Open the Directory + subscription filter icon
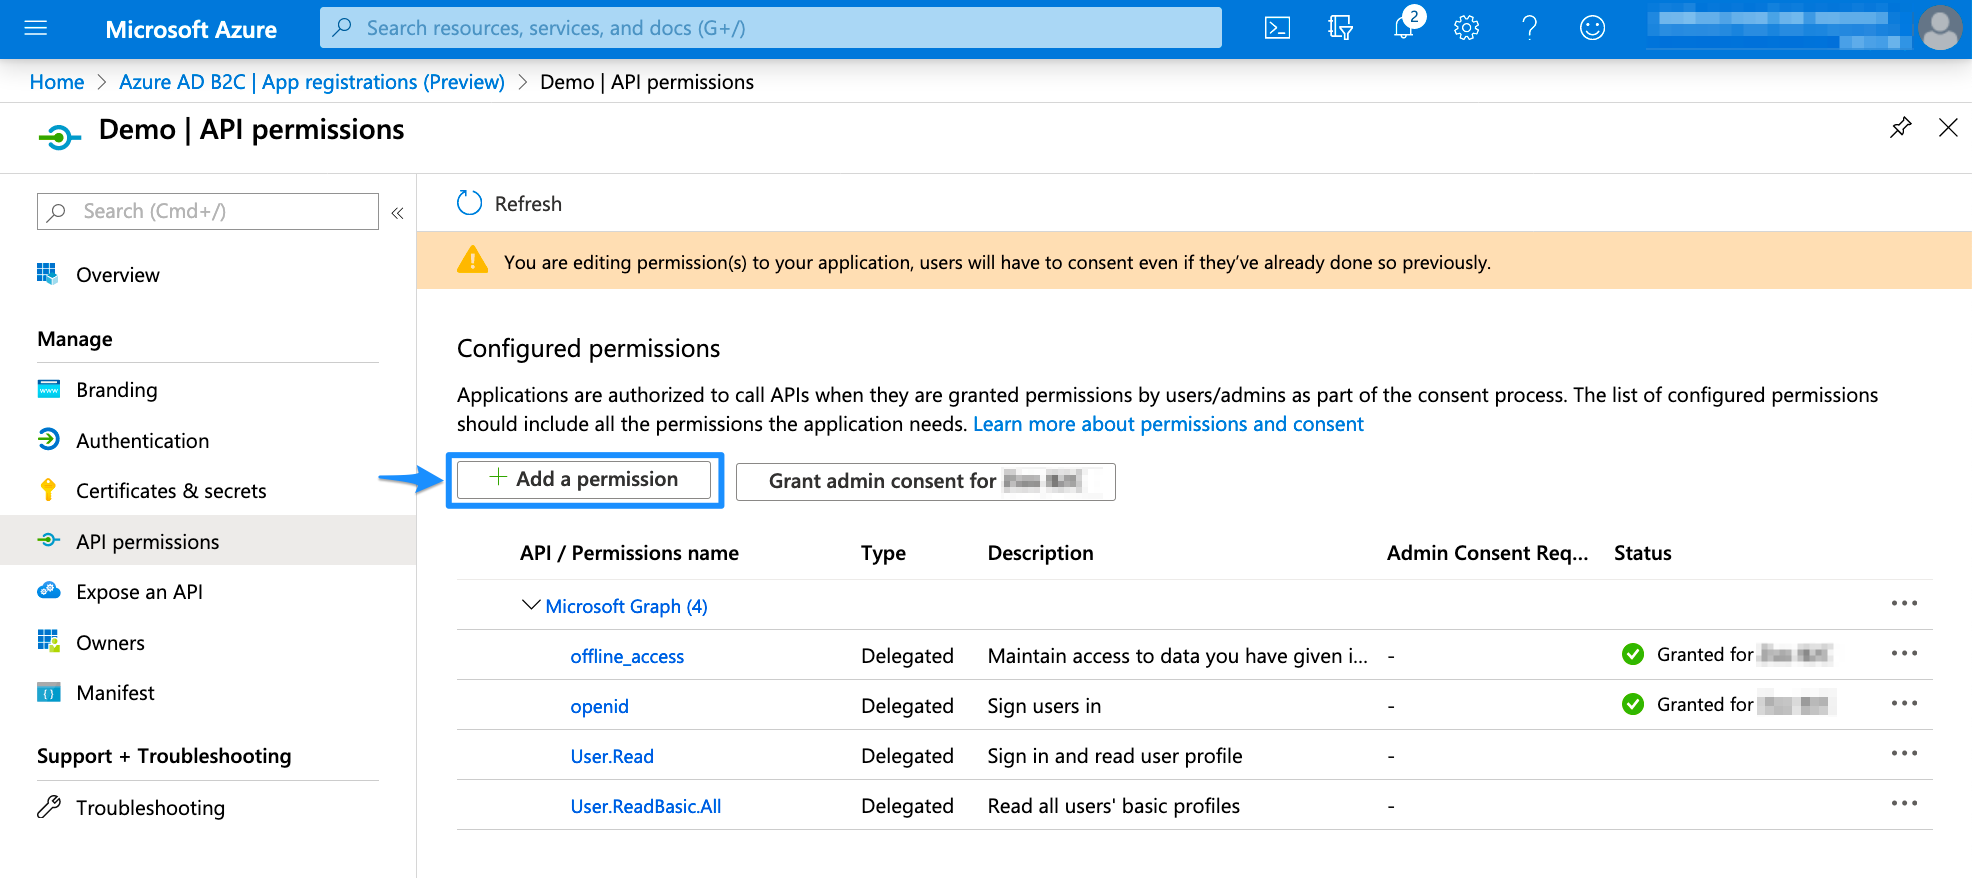This screenshot has height=878, width=1972. click(x=1340, y=28)
